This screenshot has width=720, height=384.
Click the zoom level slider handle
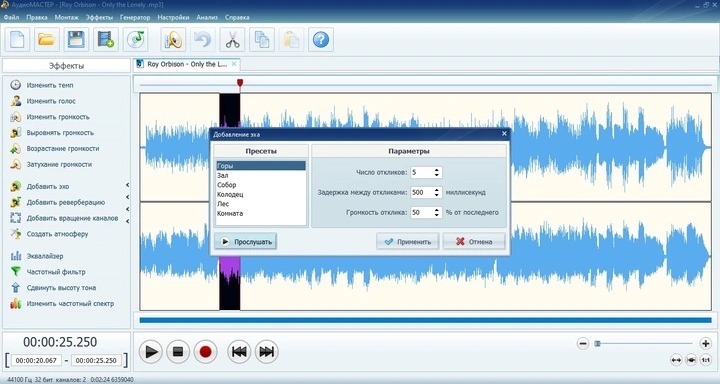[597, 343]
